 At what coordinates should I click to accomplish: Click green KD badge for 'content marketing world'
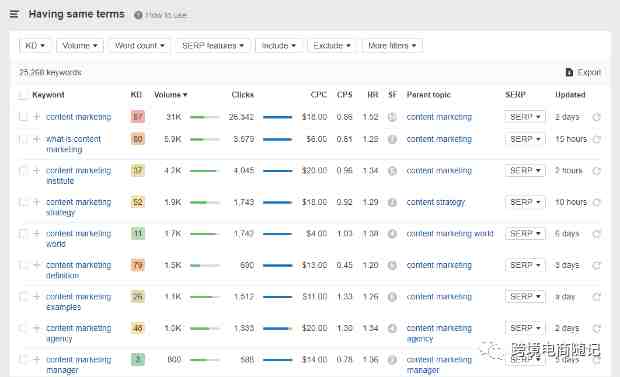tap(138, 233)
